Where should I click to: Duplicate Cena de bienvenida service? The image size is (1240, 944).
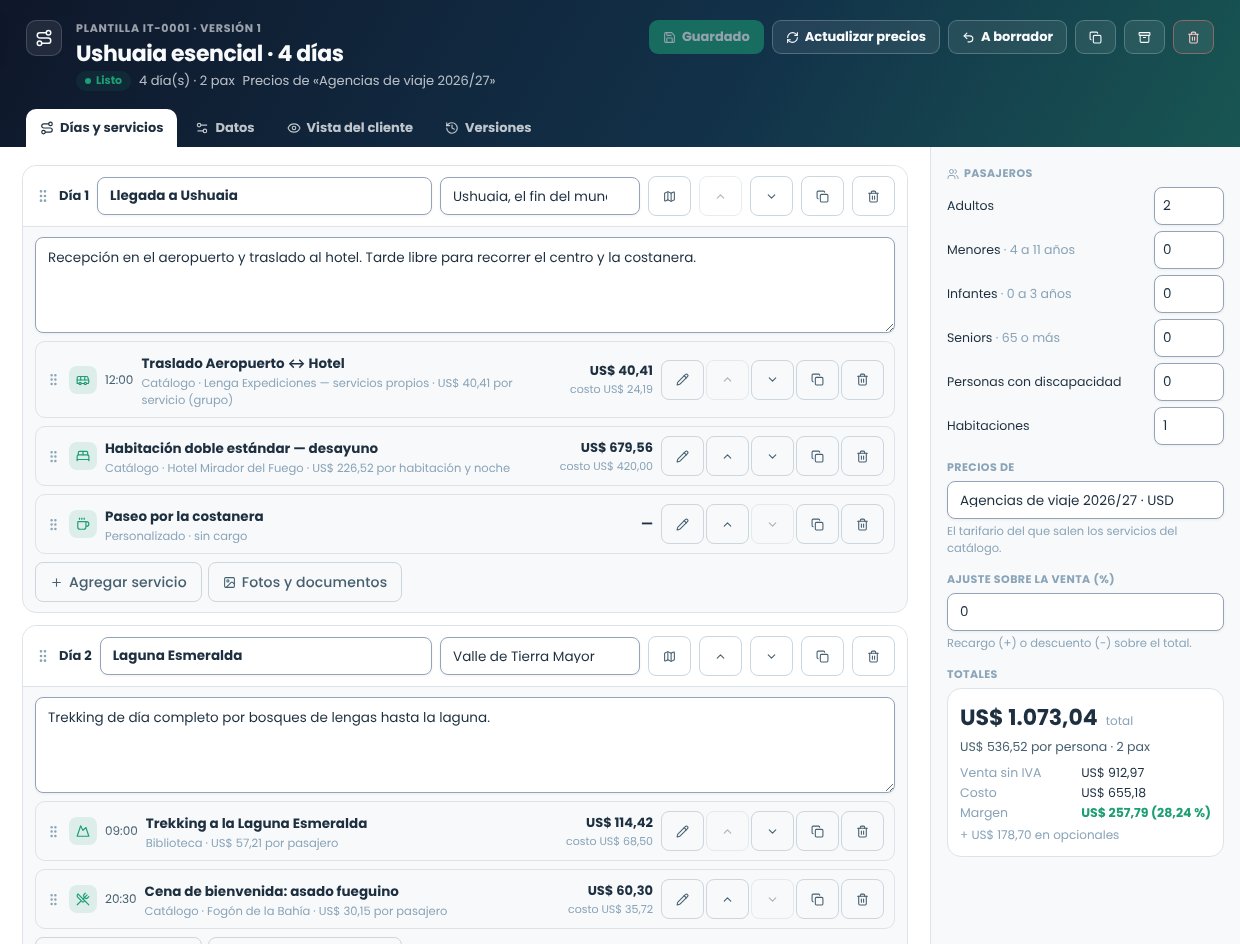pos(817,899)
